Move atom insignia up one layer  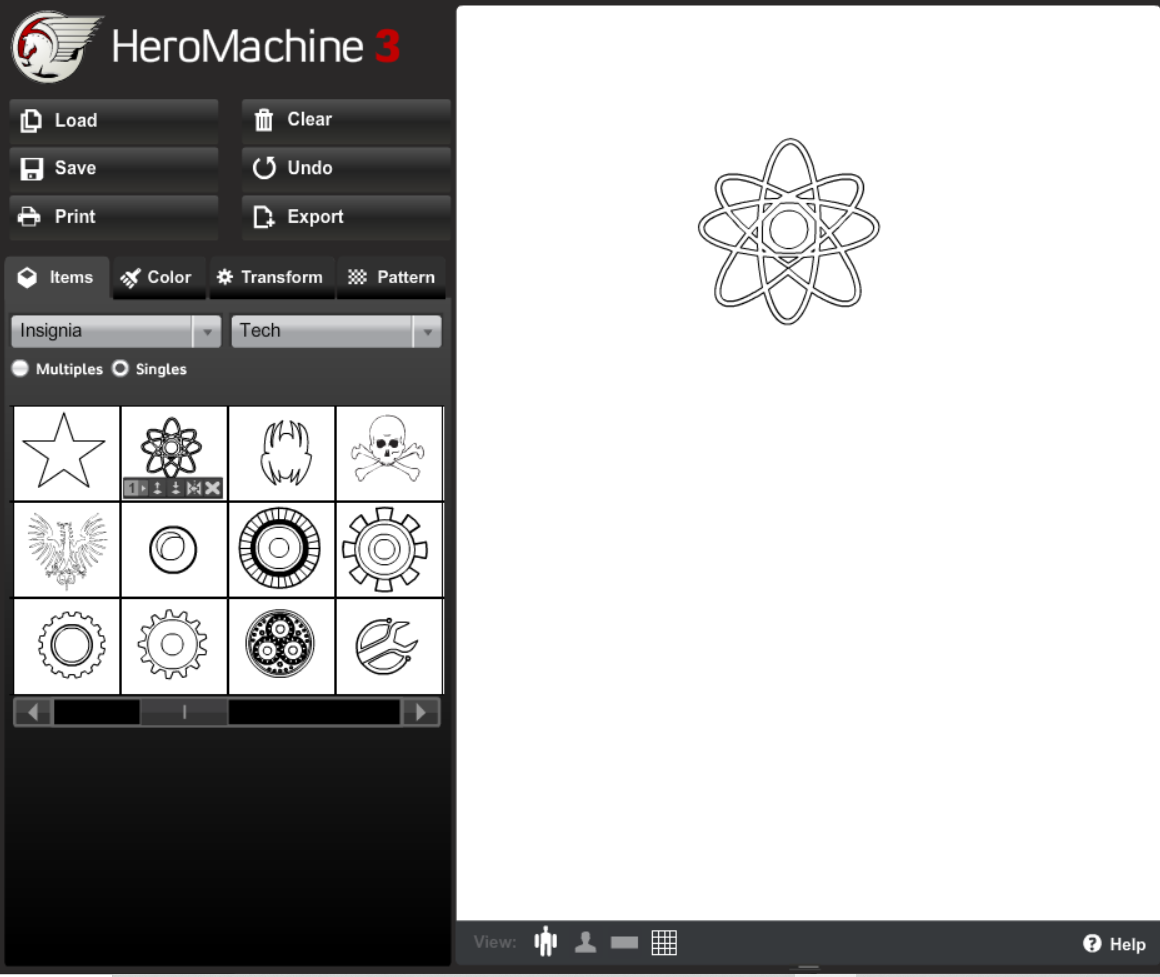(157, 488)
